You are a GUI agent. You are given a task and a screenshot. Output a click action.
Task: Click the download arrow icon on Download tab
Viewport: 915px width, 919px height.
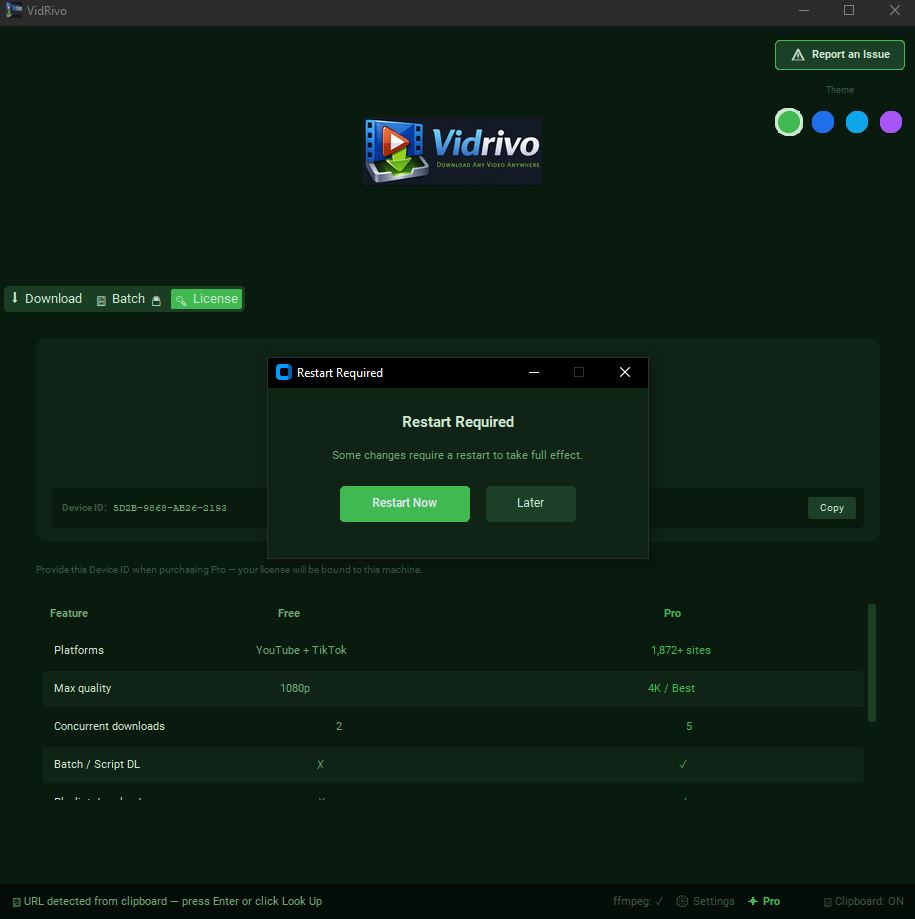(15, 298)
